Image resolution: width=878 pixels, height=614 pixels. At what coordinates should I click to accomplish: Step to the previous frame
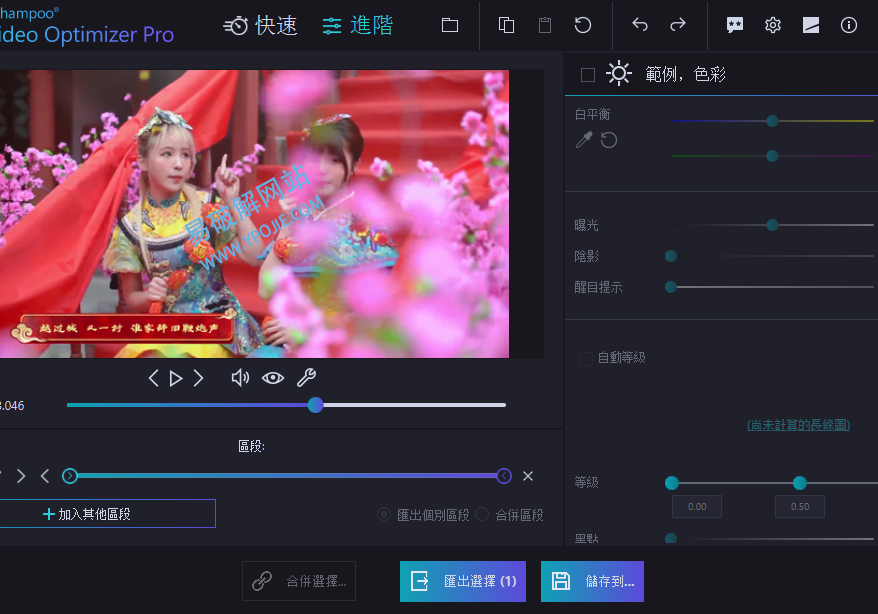click(x=153, y=378)
